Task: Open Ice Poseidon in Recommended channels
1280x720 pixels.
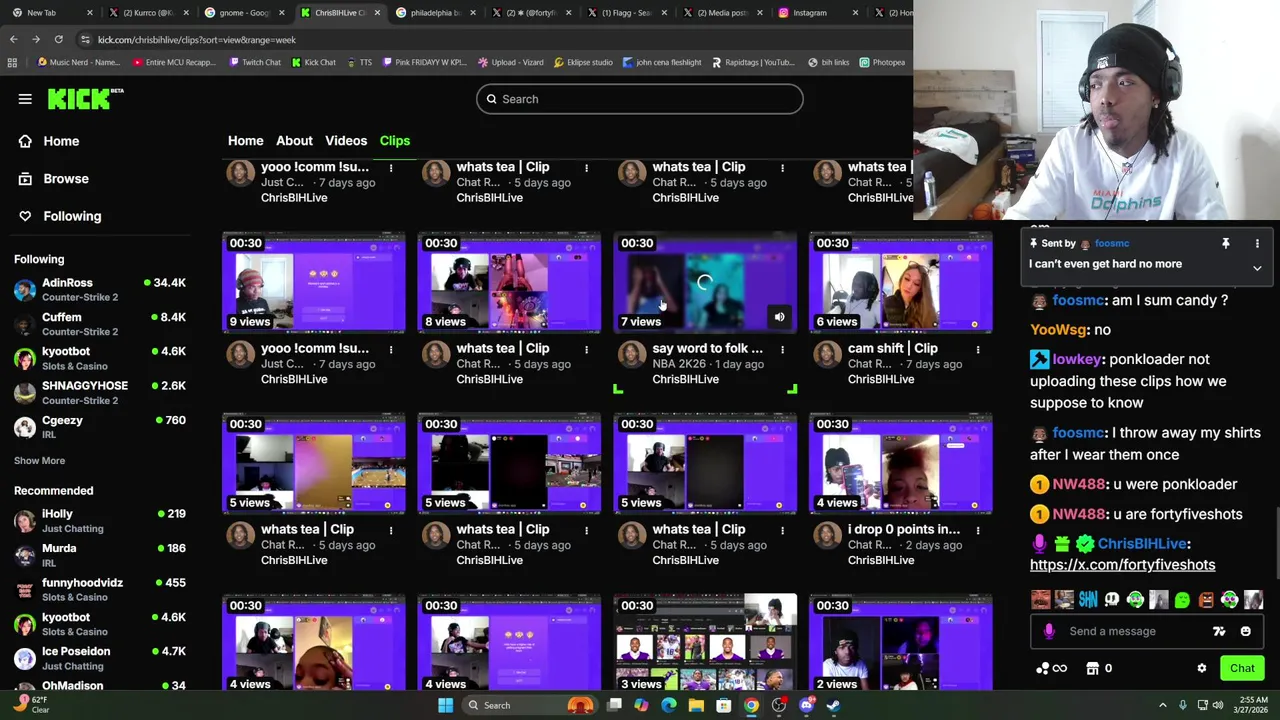Action: 100,658
